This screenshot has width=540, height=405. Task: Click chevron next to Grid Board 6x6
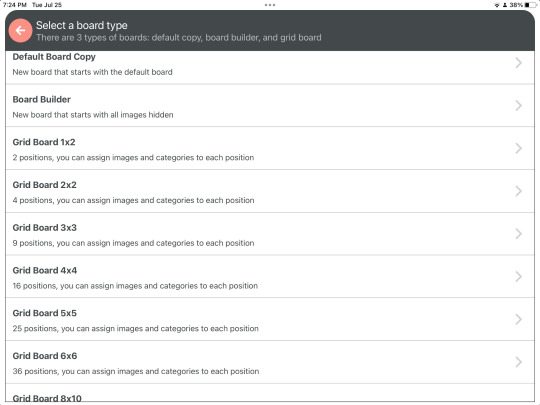[518, 362]
